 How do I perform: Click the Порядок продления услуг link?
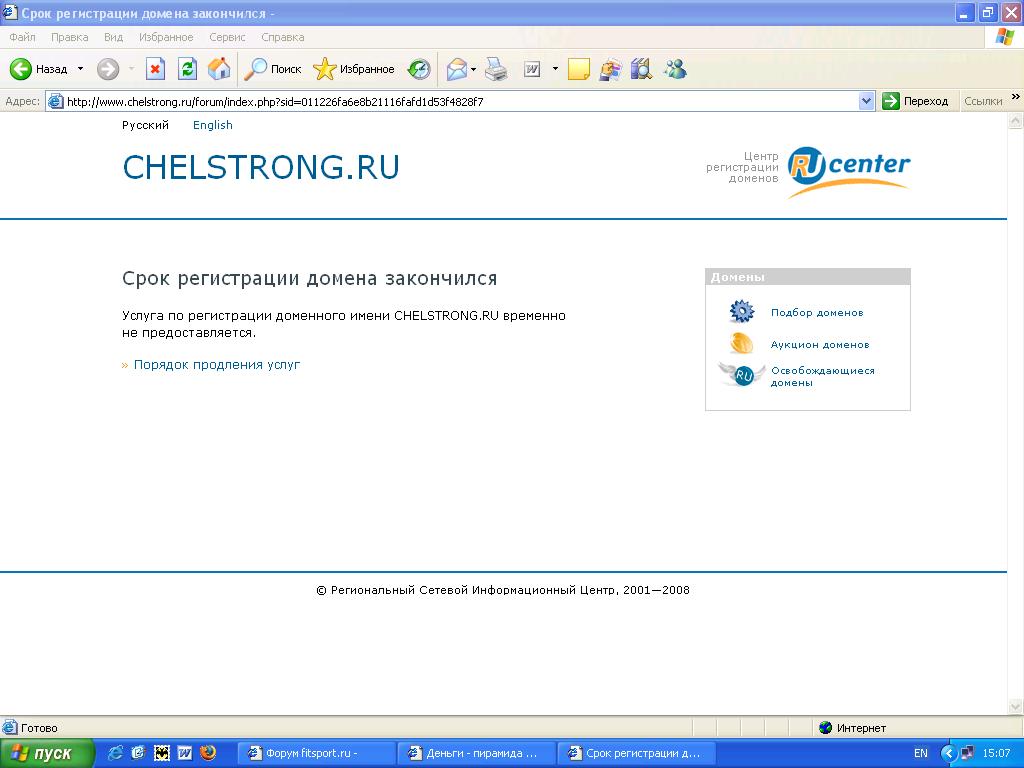coord(217,365)
